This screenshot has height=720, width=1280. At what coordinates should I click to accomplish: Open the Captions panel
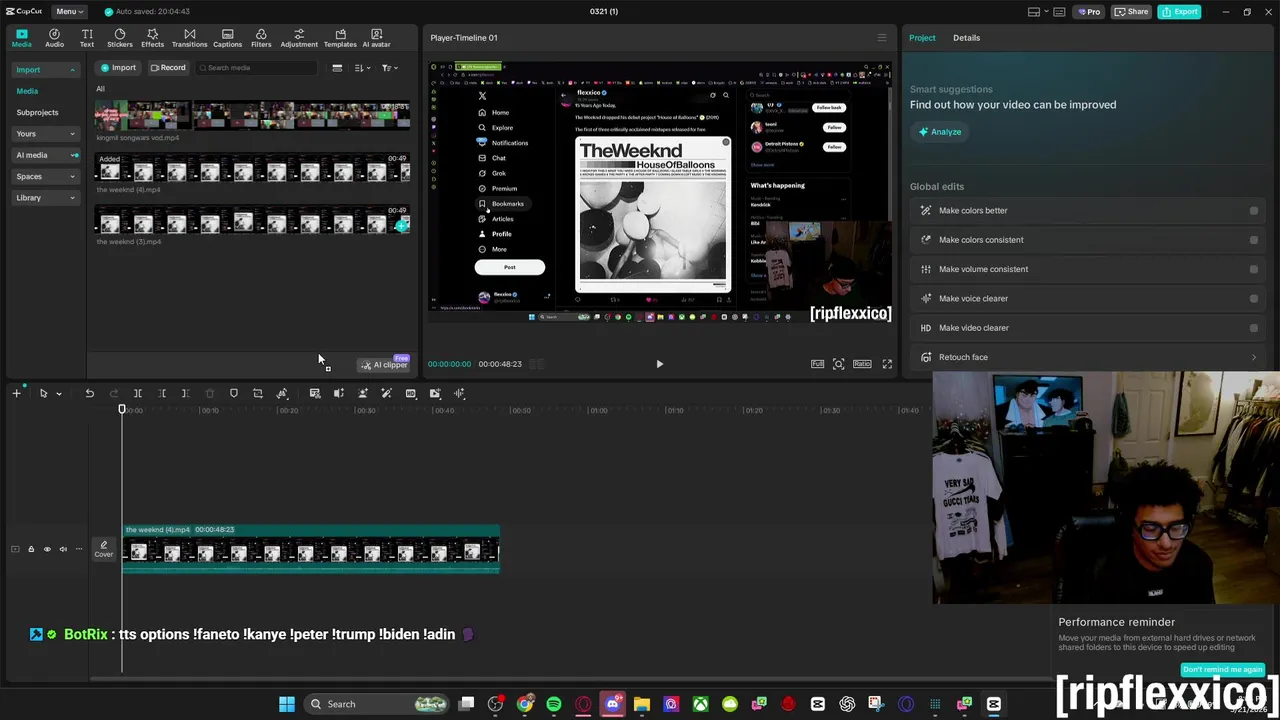tap(227, 38)
